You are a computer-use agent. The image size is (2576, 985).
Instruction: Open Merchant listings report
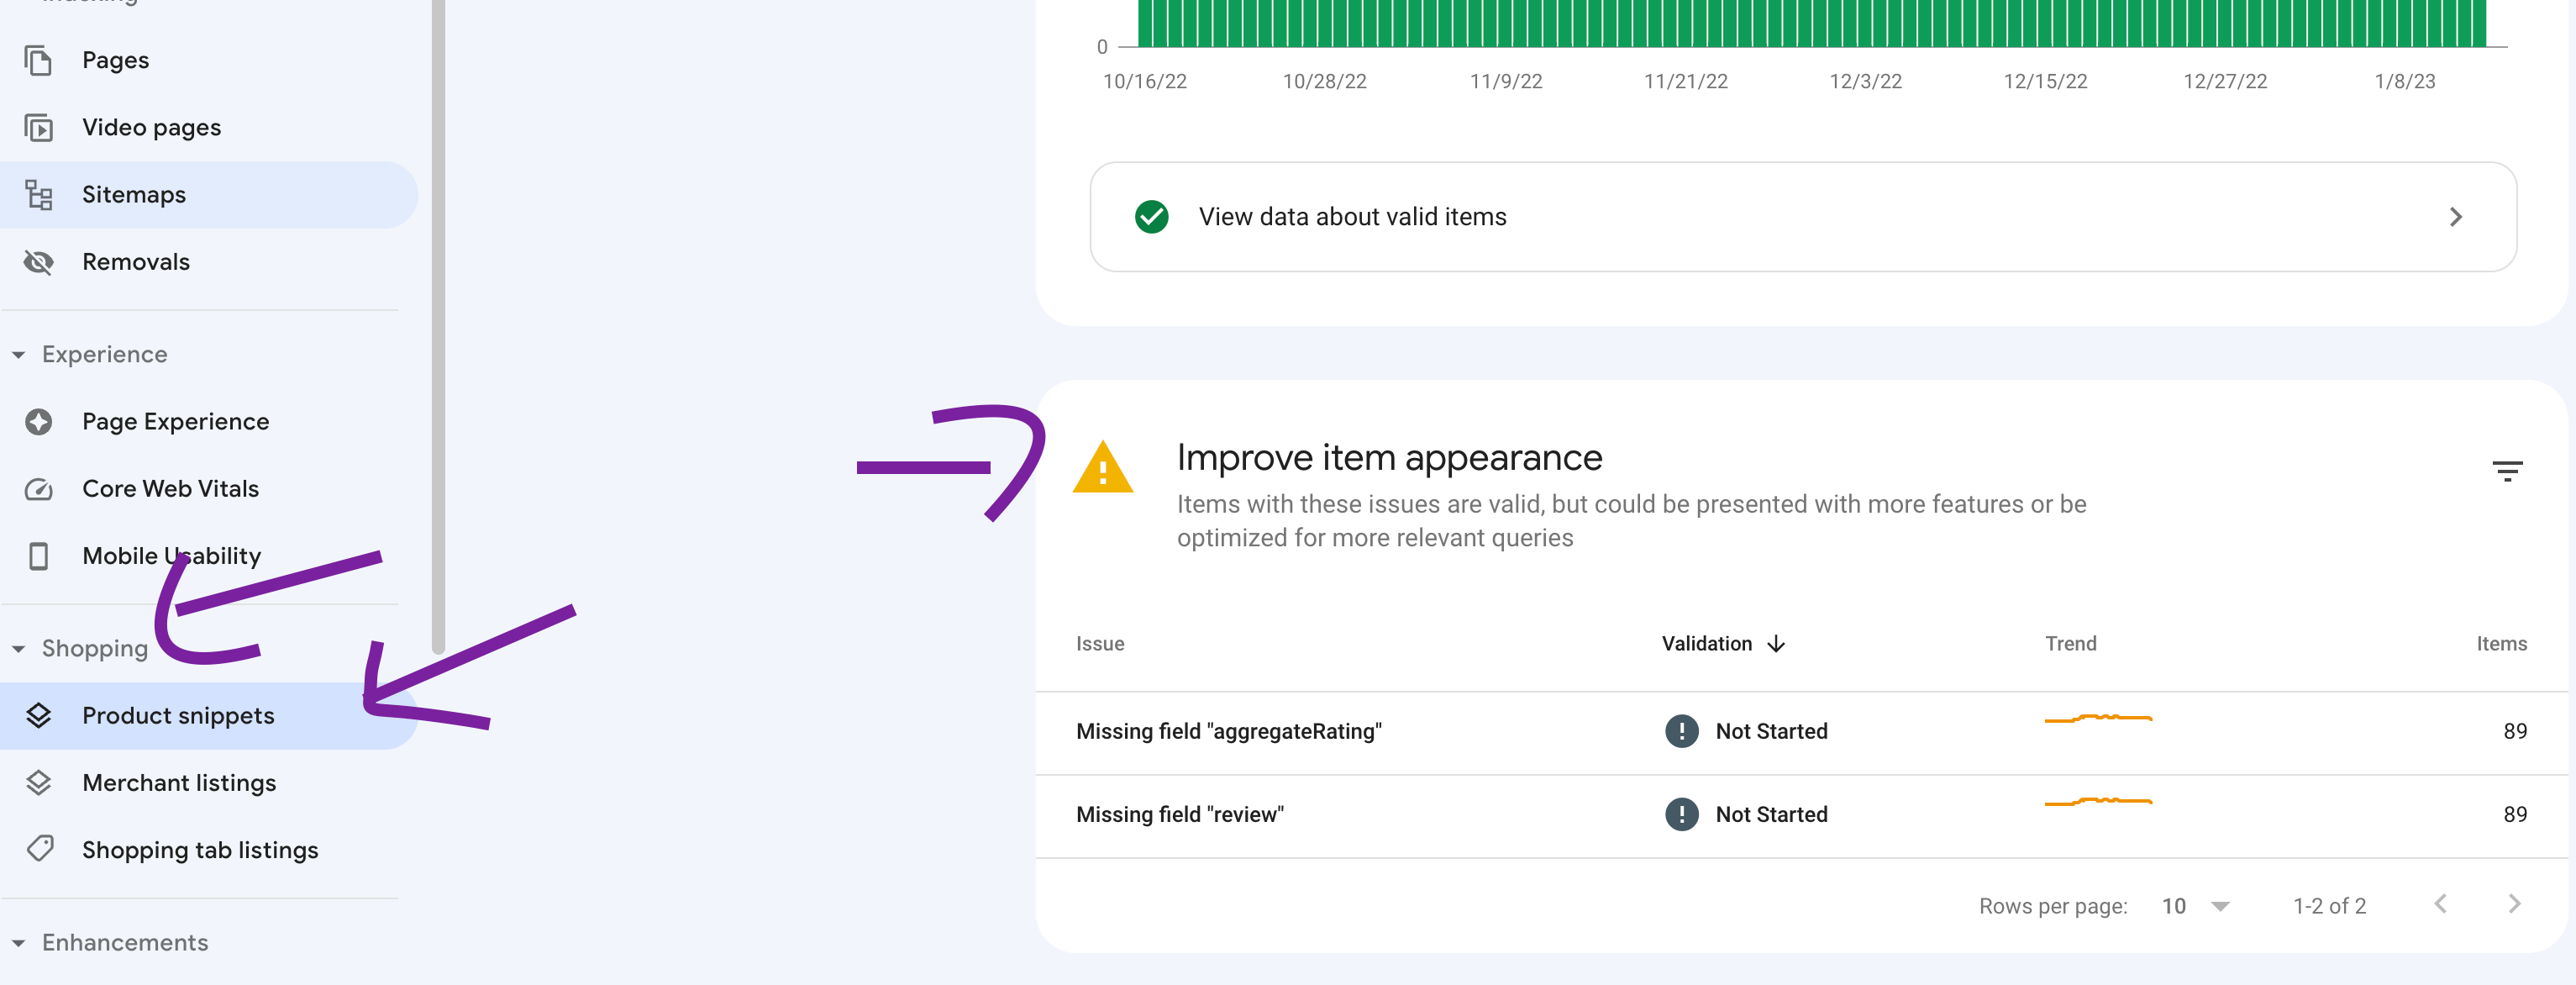coord(208,783)
